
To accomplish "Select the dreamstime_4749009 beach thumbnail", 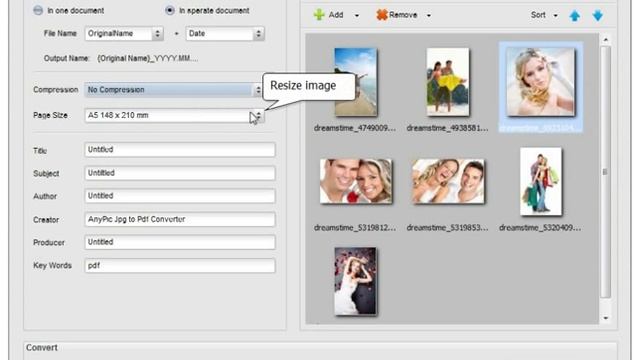I will click(356, 82).
